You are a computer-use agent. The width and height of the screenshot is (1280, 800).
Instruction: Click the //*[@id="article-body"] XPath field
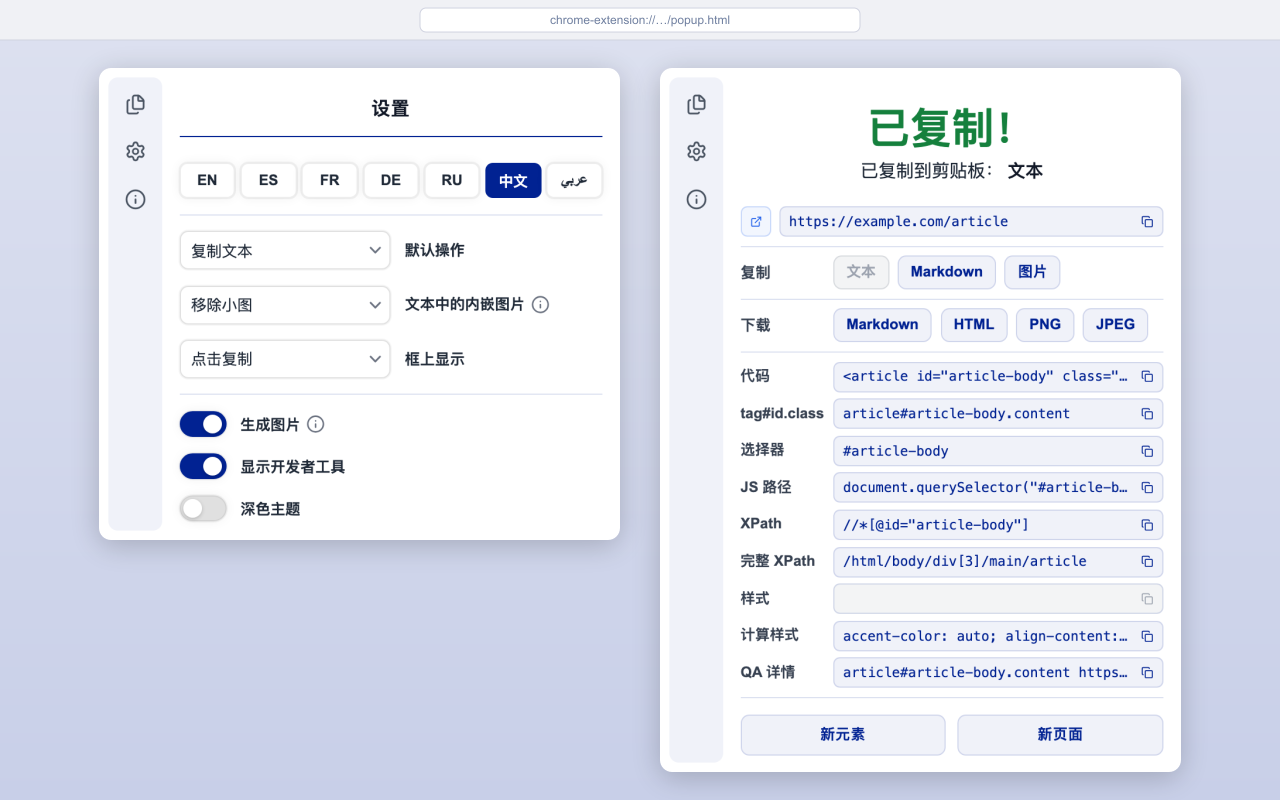click(x=998, y=525)
